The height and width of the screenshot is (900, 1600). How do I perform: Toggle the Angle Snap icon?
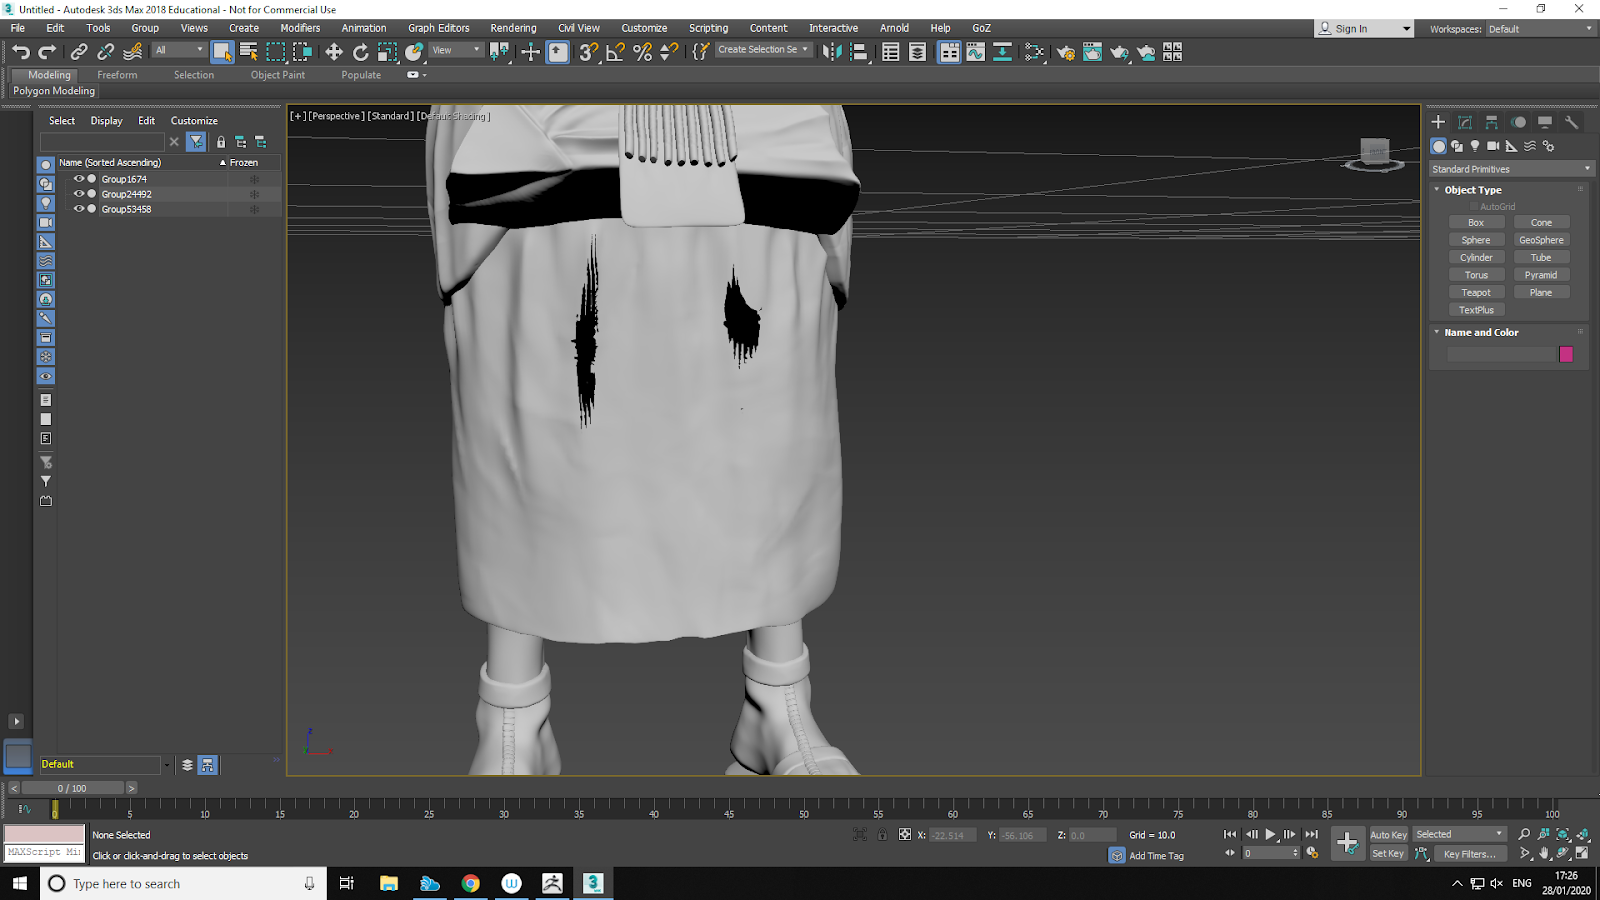click(615, 52)
